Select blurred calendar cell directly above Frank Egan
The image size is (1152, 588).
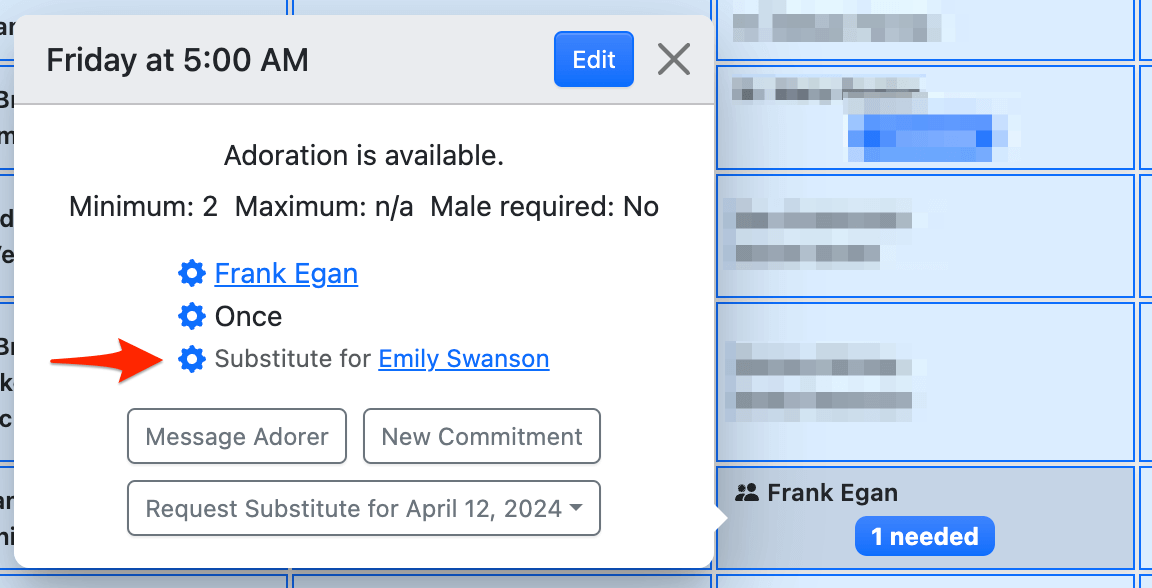[x=926, y=381]
